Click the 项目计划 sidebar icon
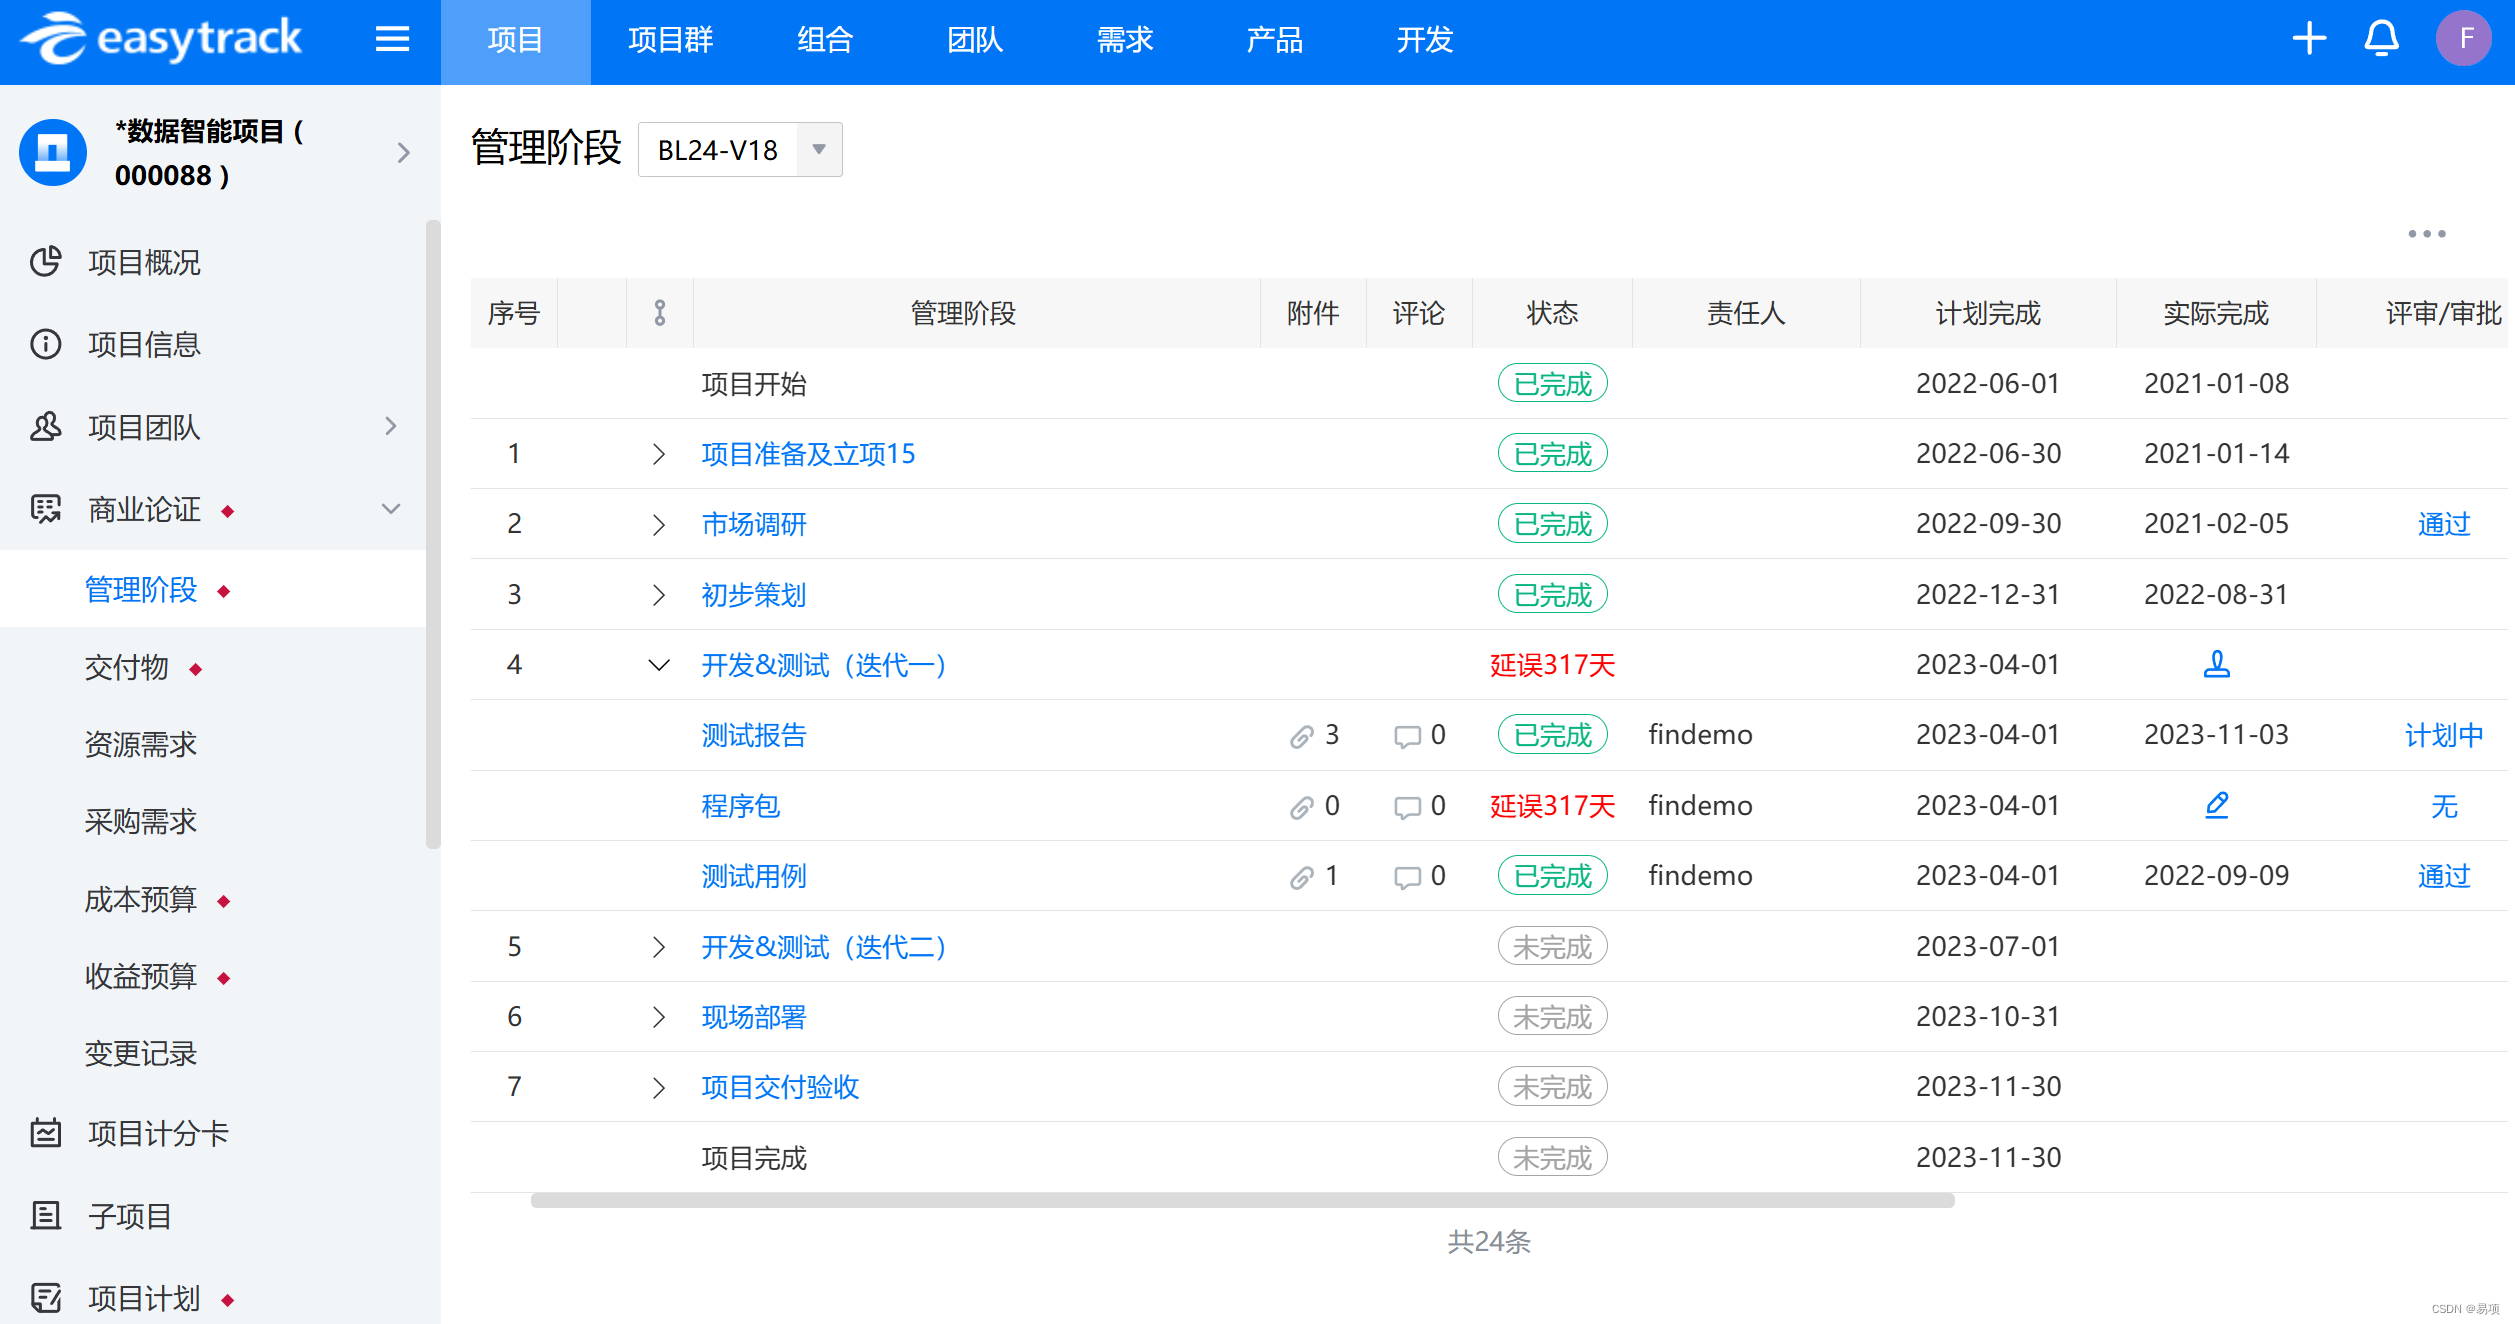 click(46, 1298)
